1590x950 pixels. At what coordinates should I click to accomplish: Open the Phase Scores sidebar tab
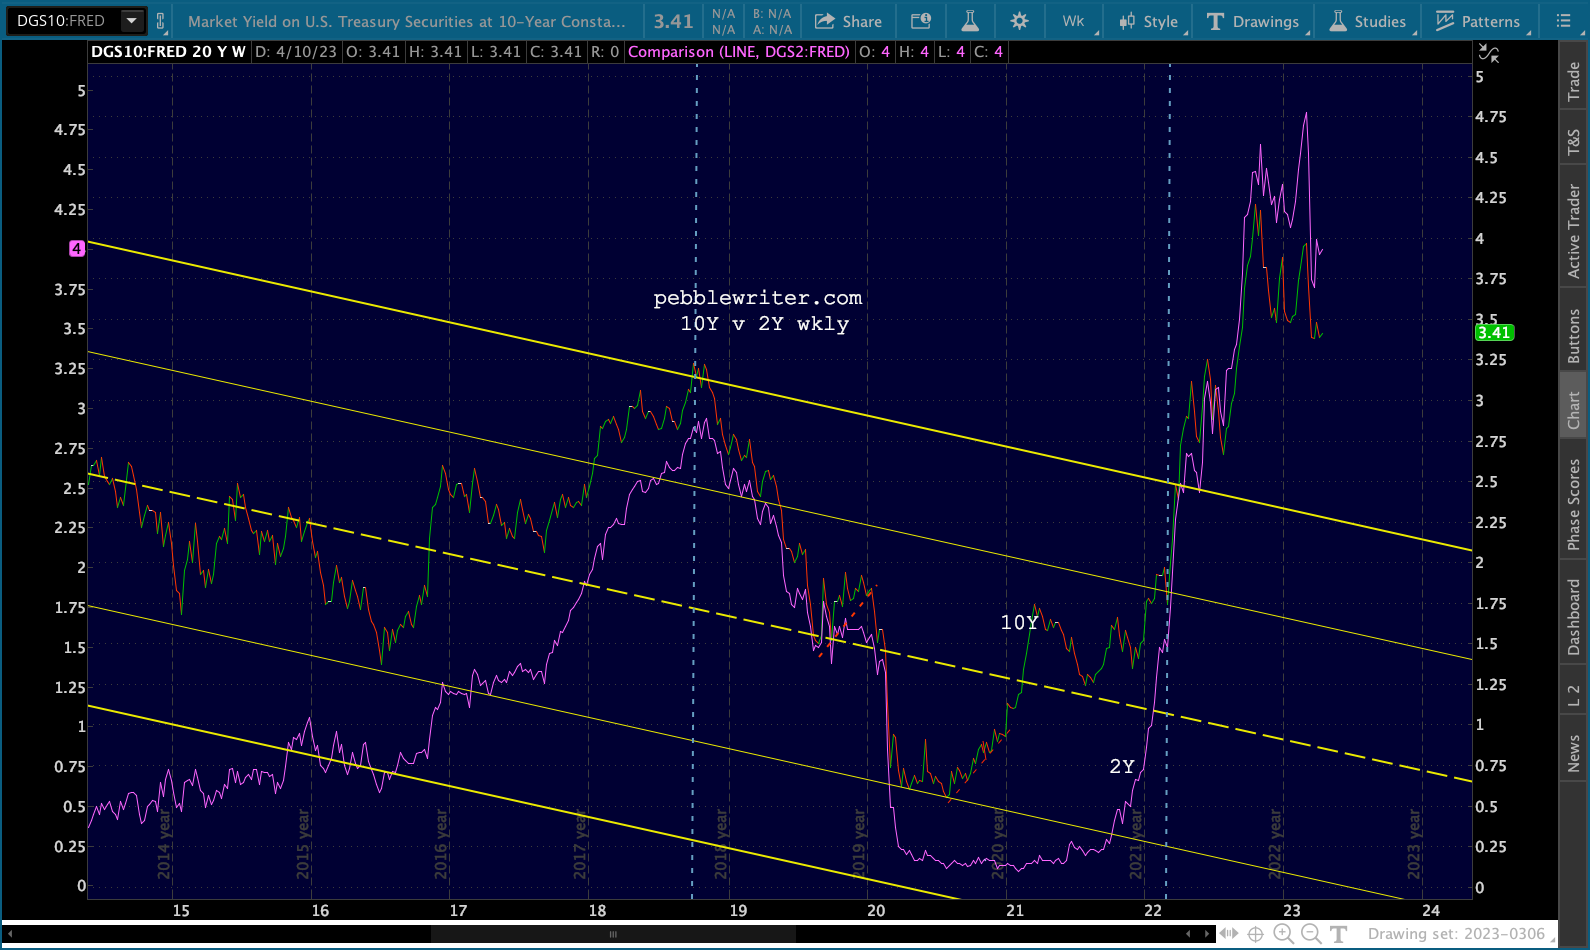(x=1574, y=505)
